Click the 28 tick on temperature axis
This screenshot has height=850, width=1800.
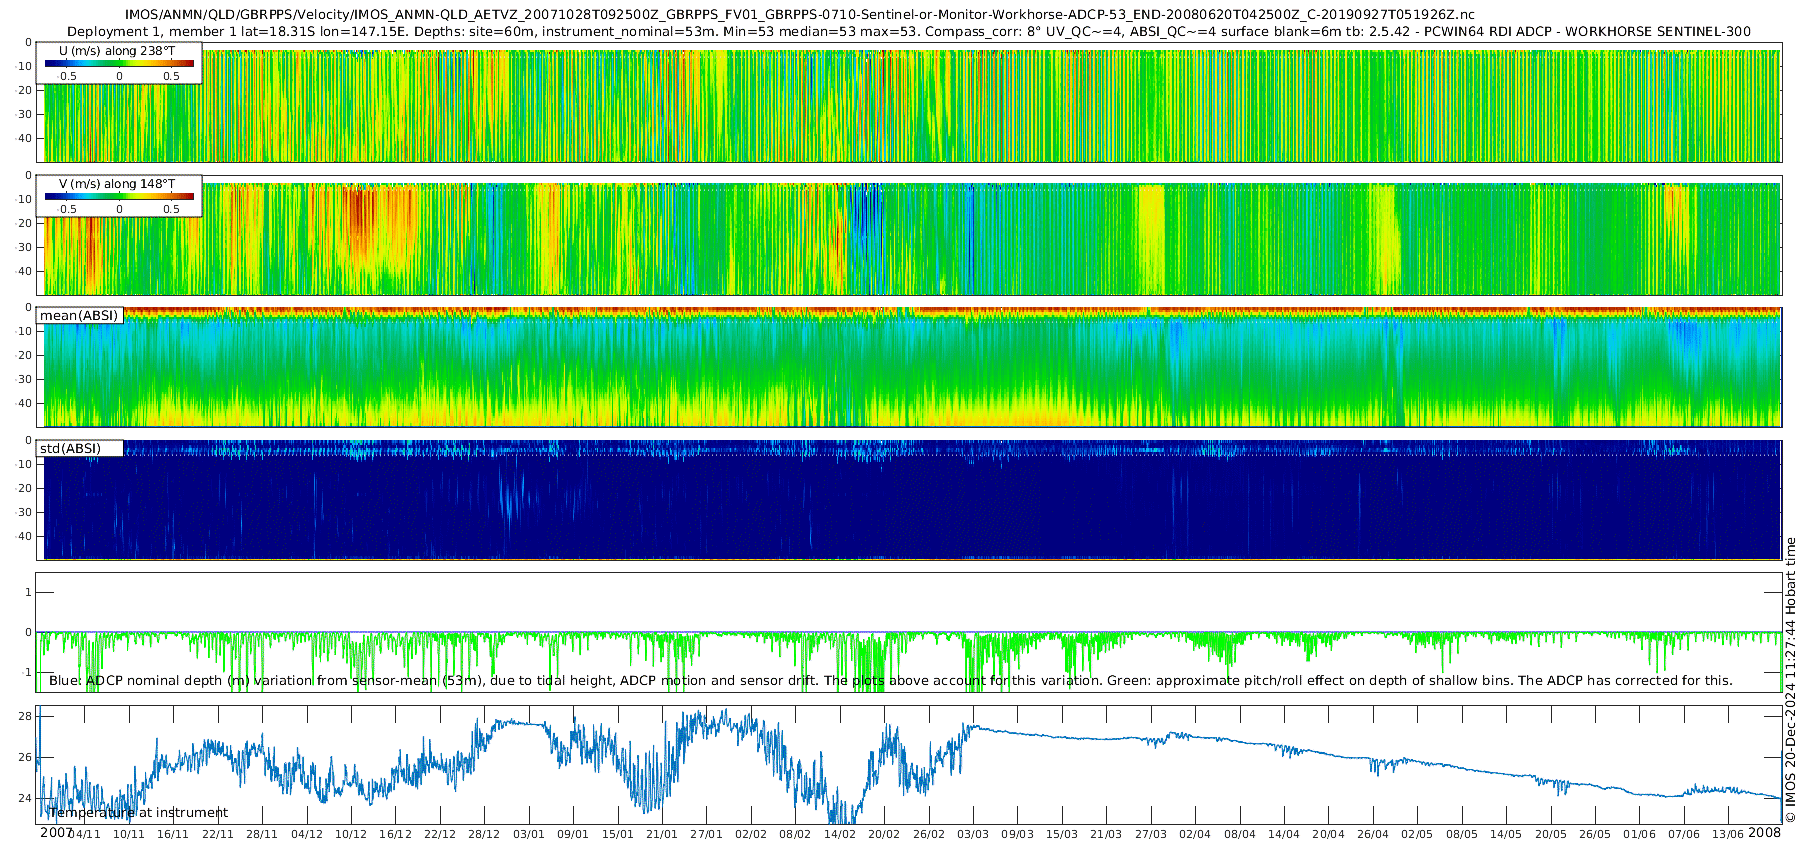[25, 716]
